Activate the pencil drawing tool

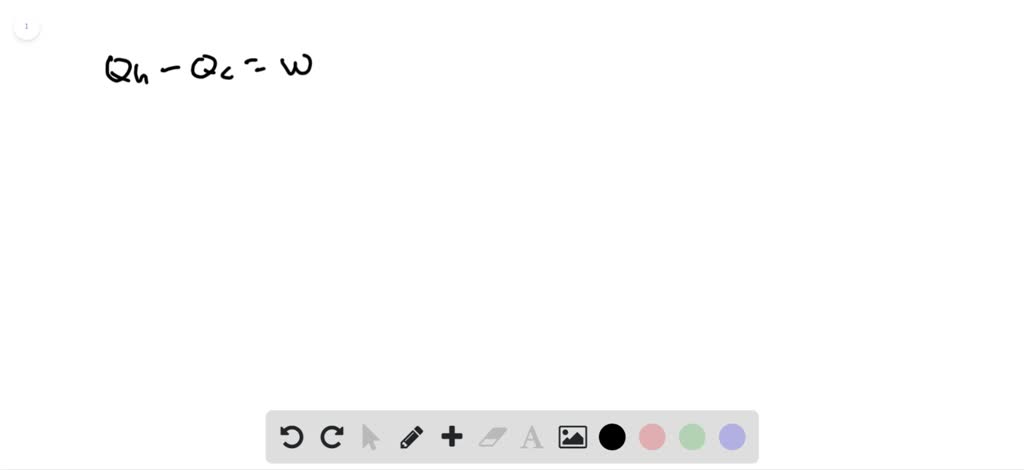pos(411,437)
